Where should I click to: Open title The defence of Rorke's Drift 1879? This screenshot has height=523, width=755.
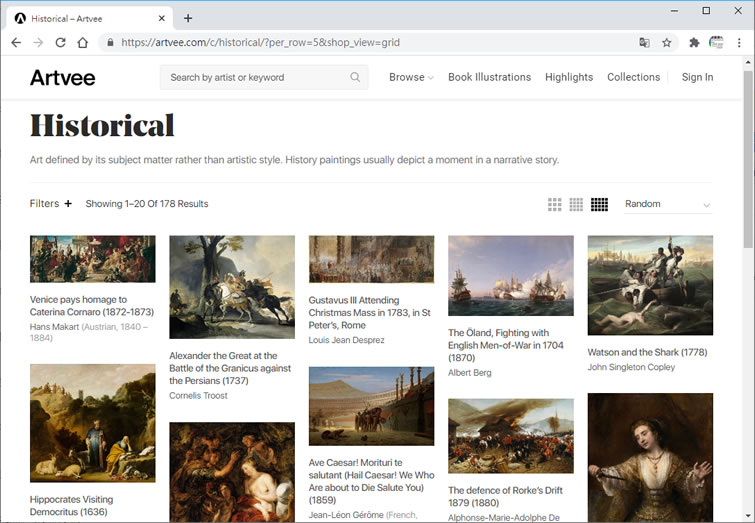pos(506,497)
